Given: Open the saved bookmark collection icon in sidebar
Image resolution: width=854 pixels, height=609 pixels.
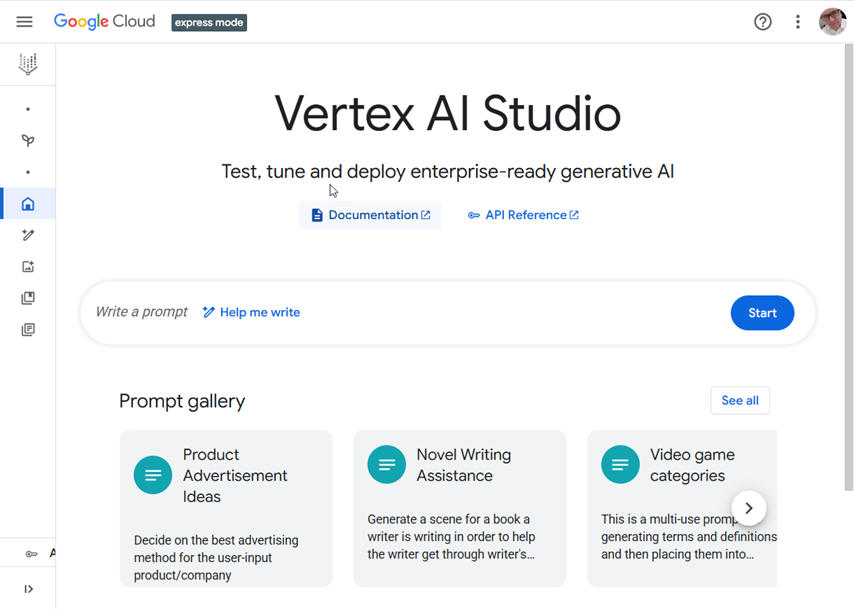Looking at the screenshot, I should pos(28,298).
